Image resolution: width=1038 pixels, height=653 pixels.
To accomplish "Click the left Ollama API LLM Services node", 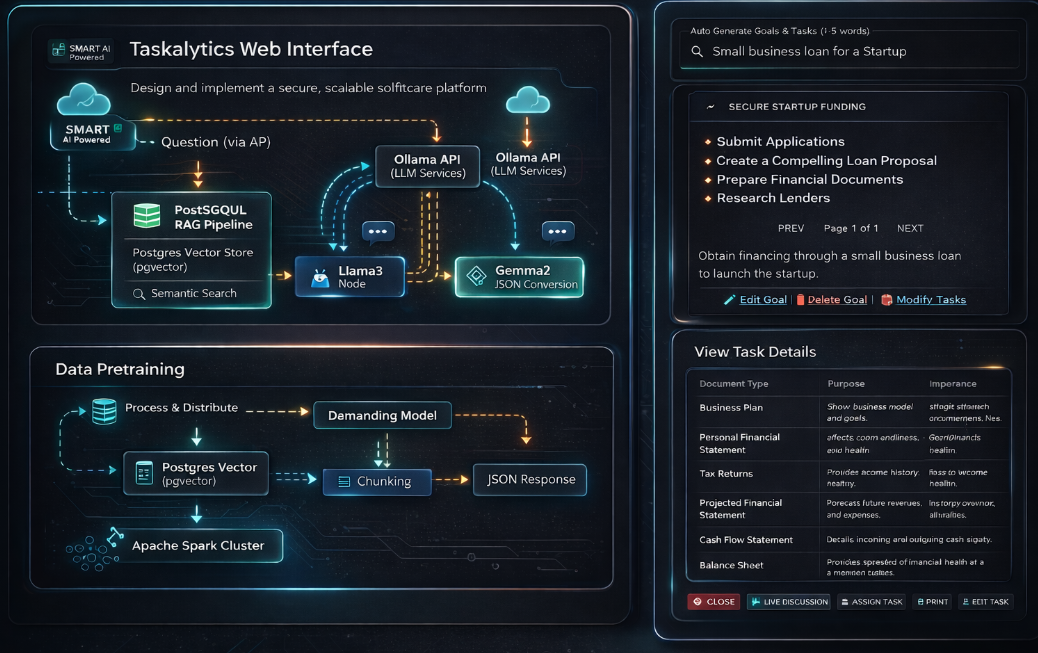I will click(428, 166).
